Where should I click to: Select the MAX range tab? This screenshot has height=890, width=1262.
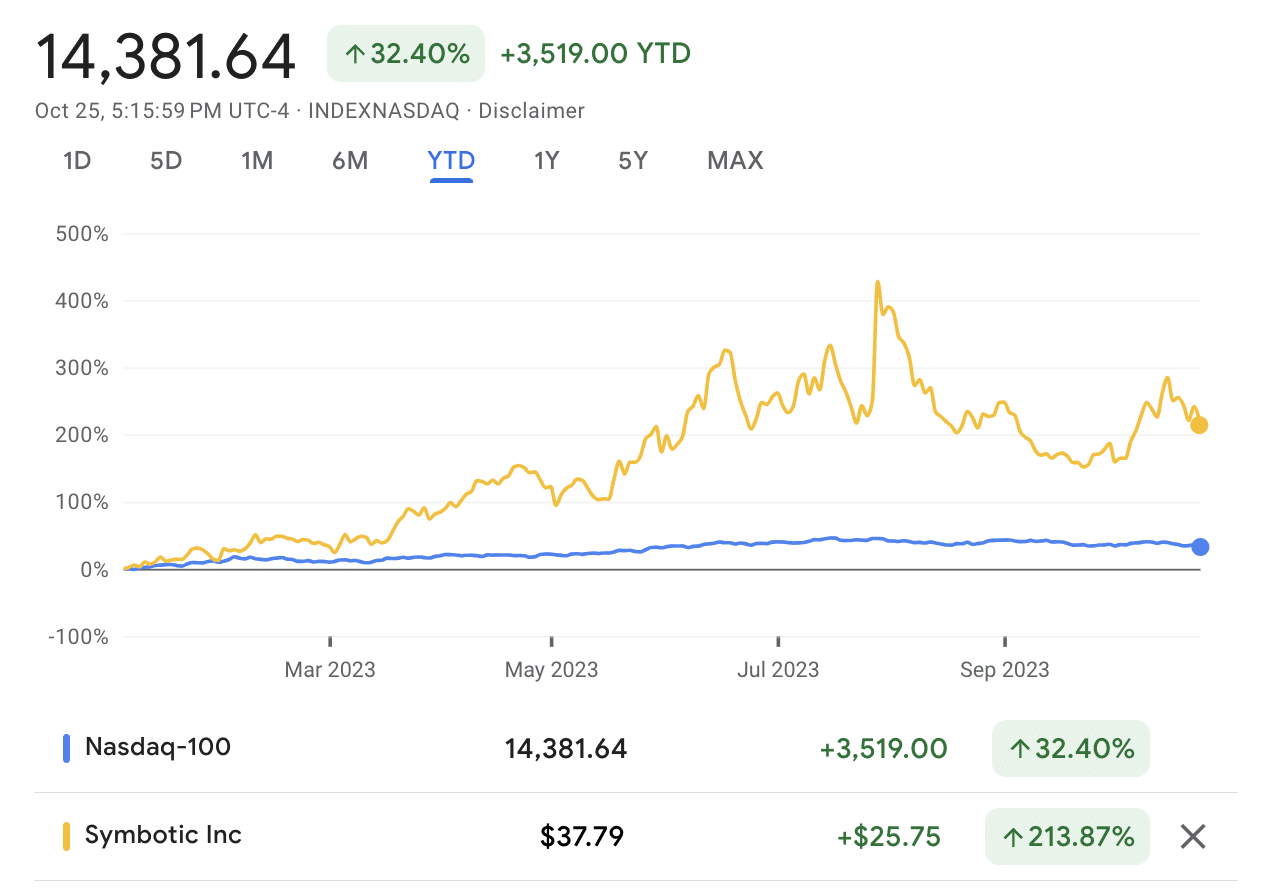click(735, 160)
